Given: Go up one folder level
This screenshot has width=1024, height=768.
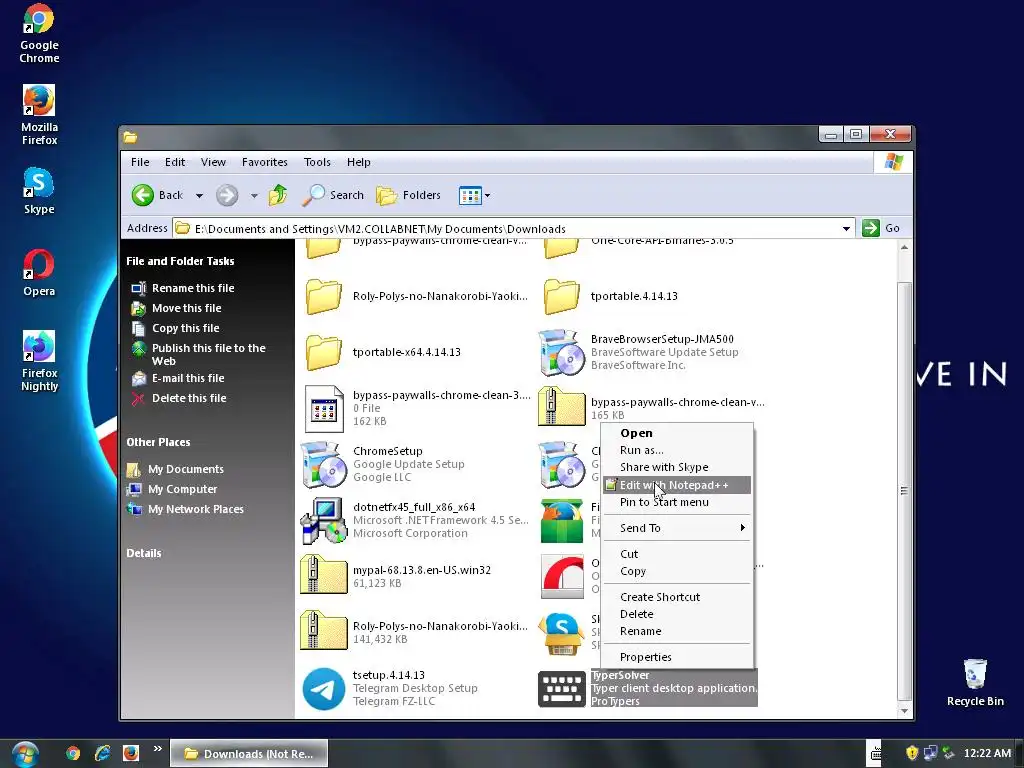Looking at the screenshot, I should (x=278, y=195).
